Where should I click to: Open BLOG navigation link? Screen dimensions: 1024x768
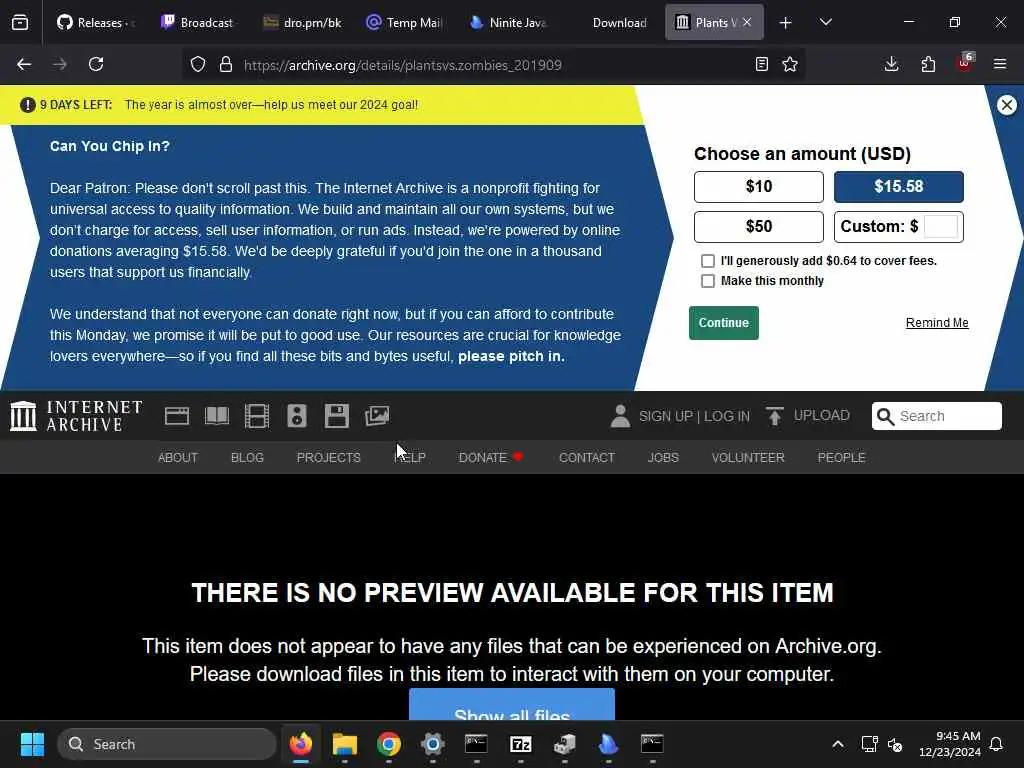point(247,458)
